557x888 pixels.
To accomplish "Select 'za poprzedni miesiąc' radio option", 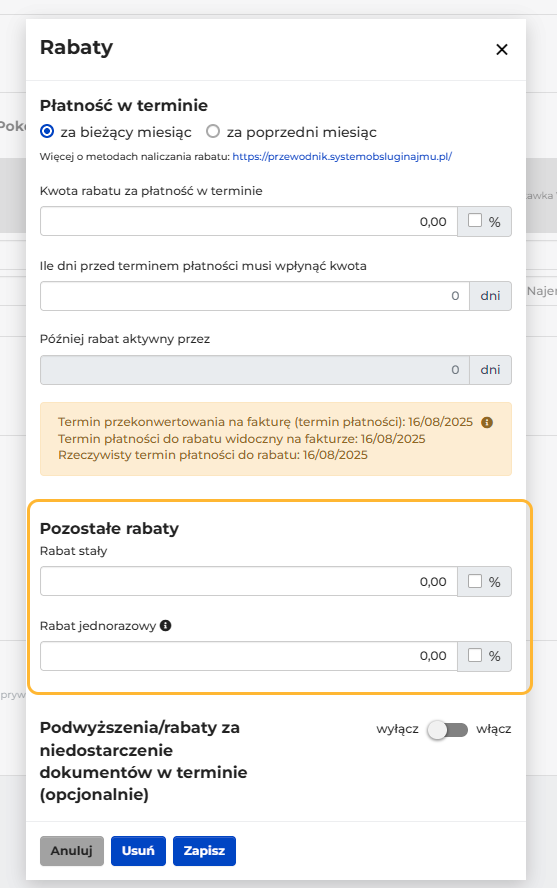I will click(213, 131).
